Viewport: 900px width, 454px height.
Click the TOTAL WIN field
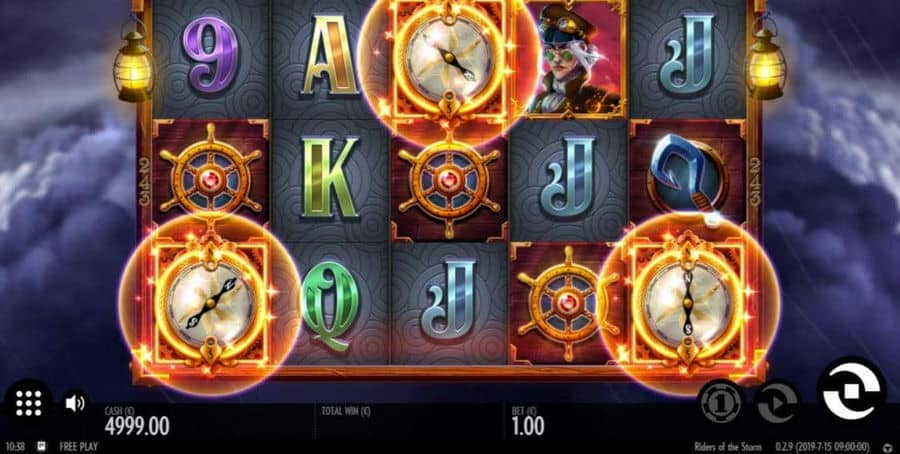coord(409,421)
